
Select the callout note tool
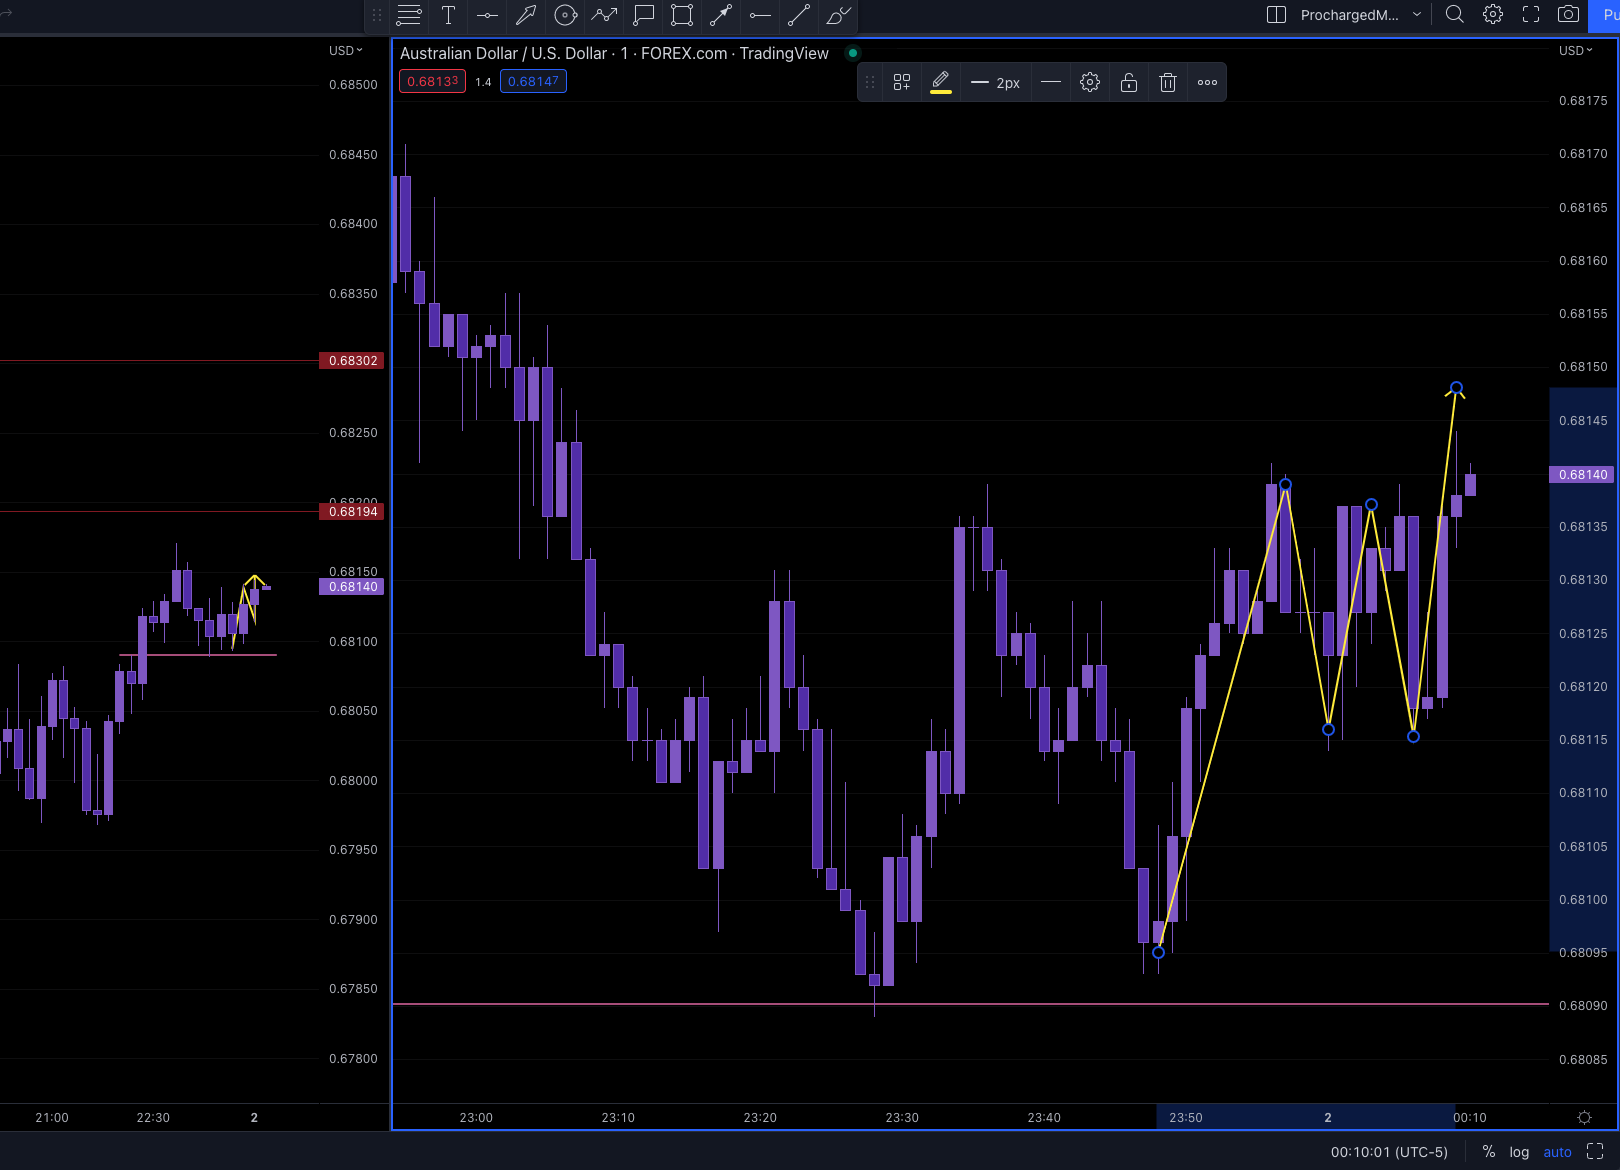coord(643,15)
